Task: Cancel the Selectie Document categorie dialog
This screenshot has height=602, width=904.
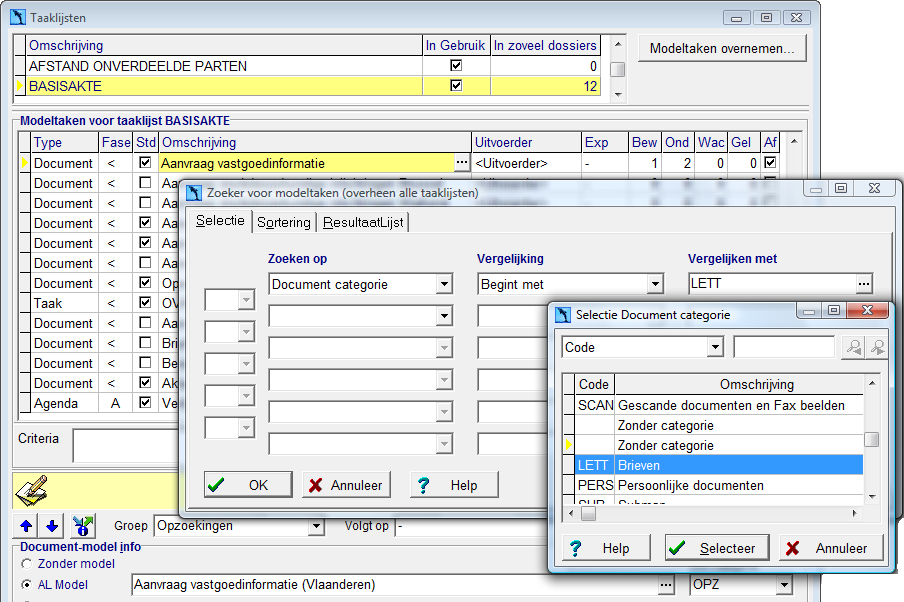Action: coord(831,548)
